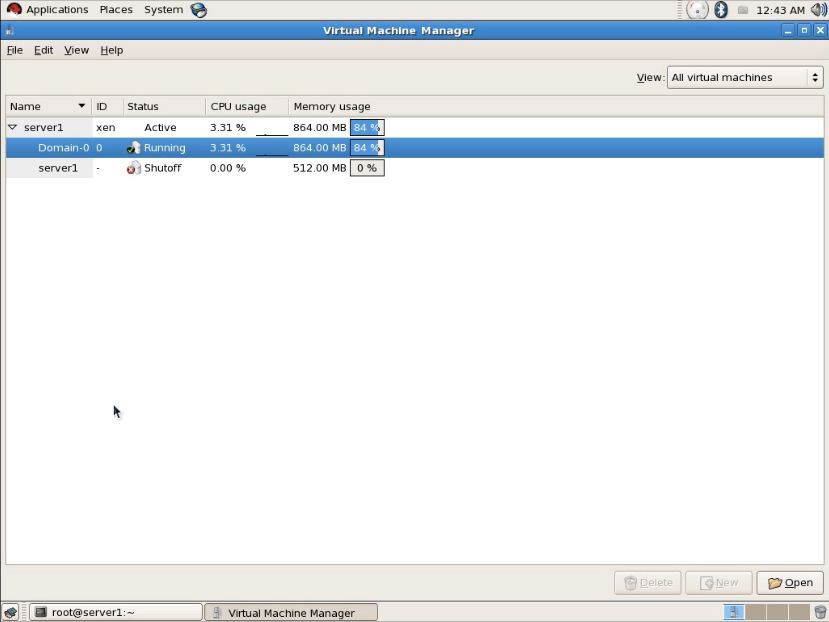Click the Memory usage column header
829x622 pixels.
click(332, 106)
